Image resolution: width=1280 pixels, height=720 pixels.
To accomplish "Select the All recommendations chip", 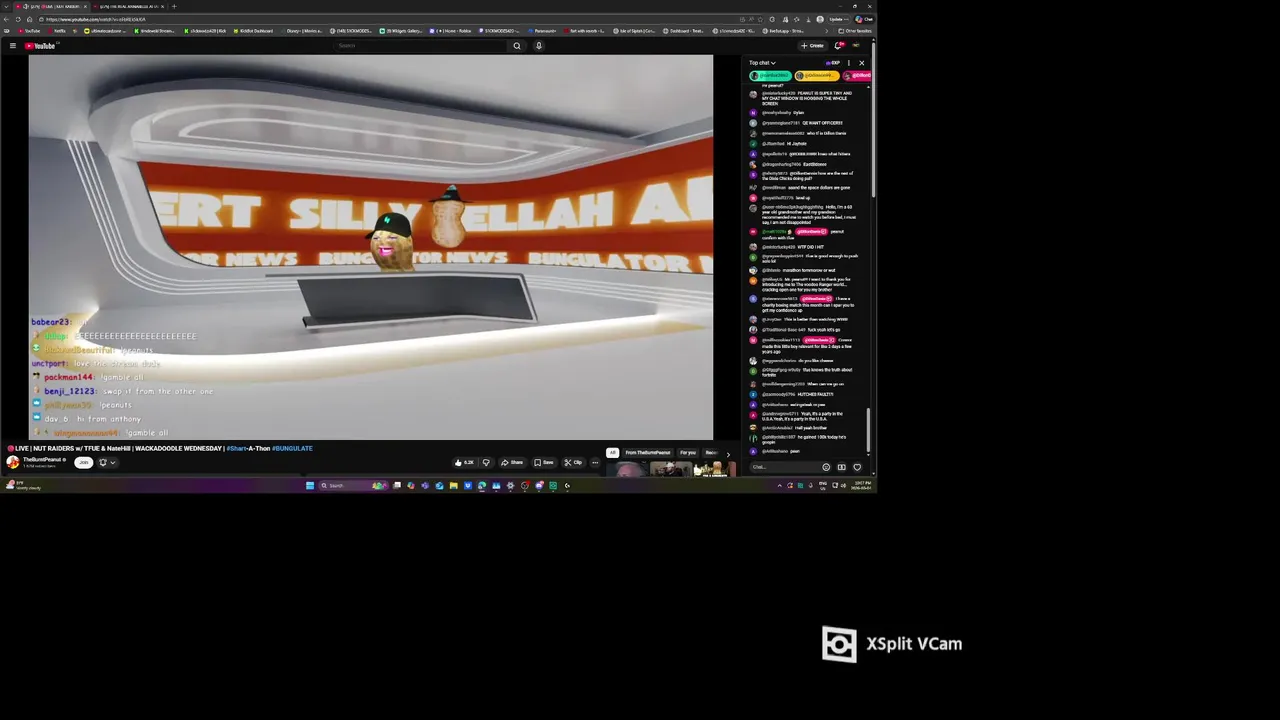I will tap(613, 453).
